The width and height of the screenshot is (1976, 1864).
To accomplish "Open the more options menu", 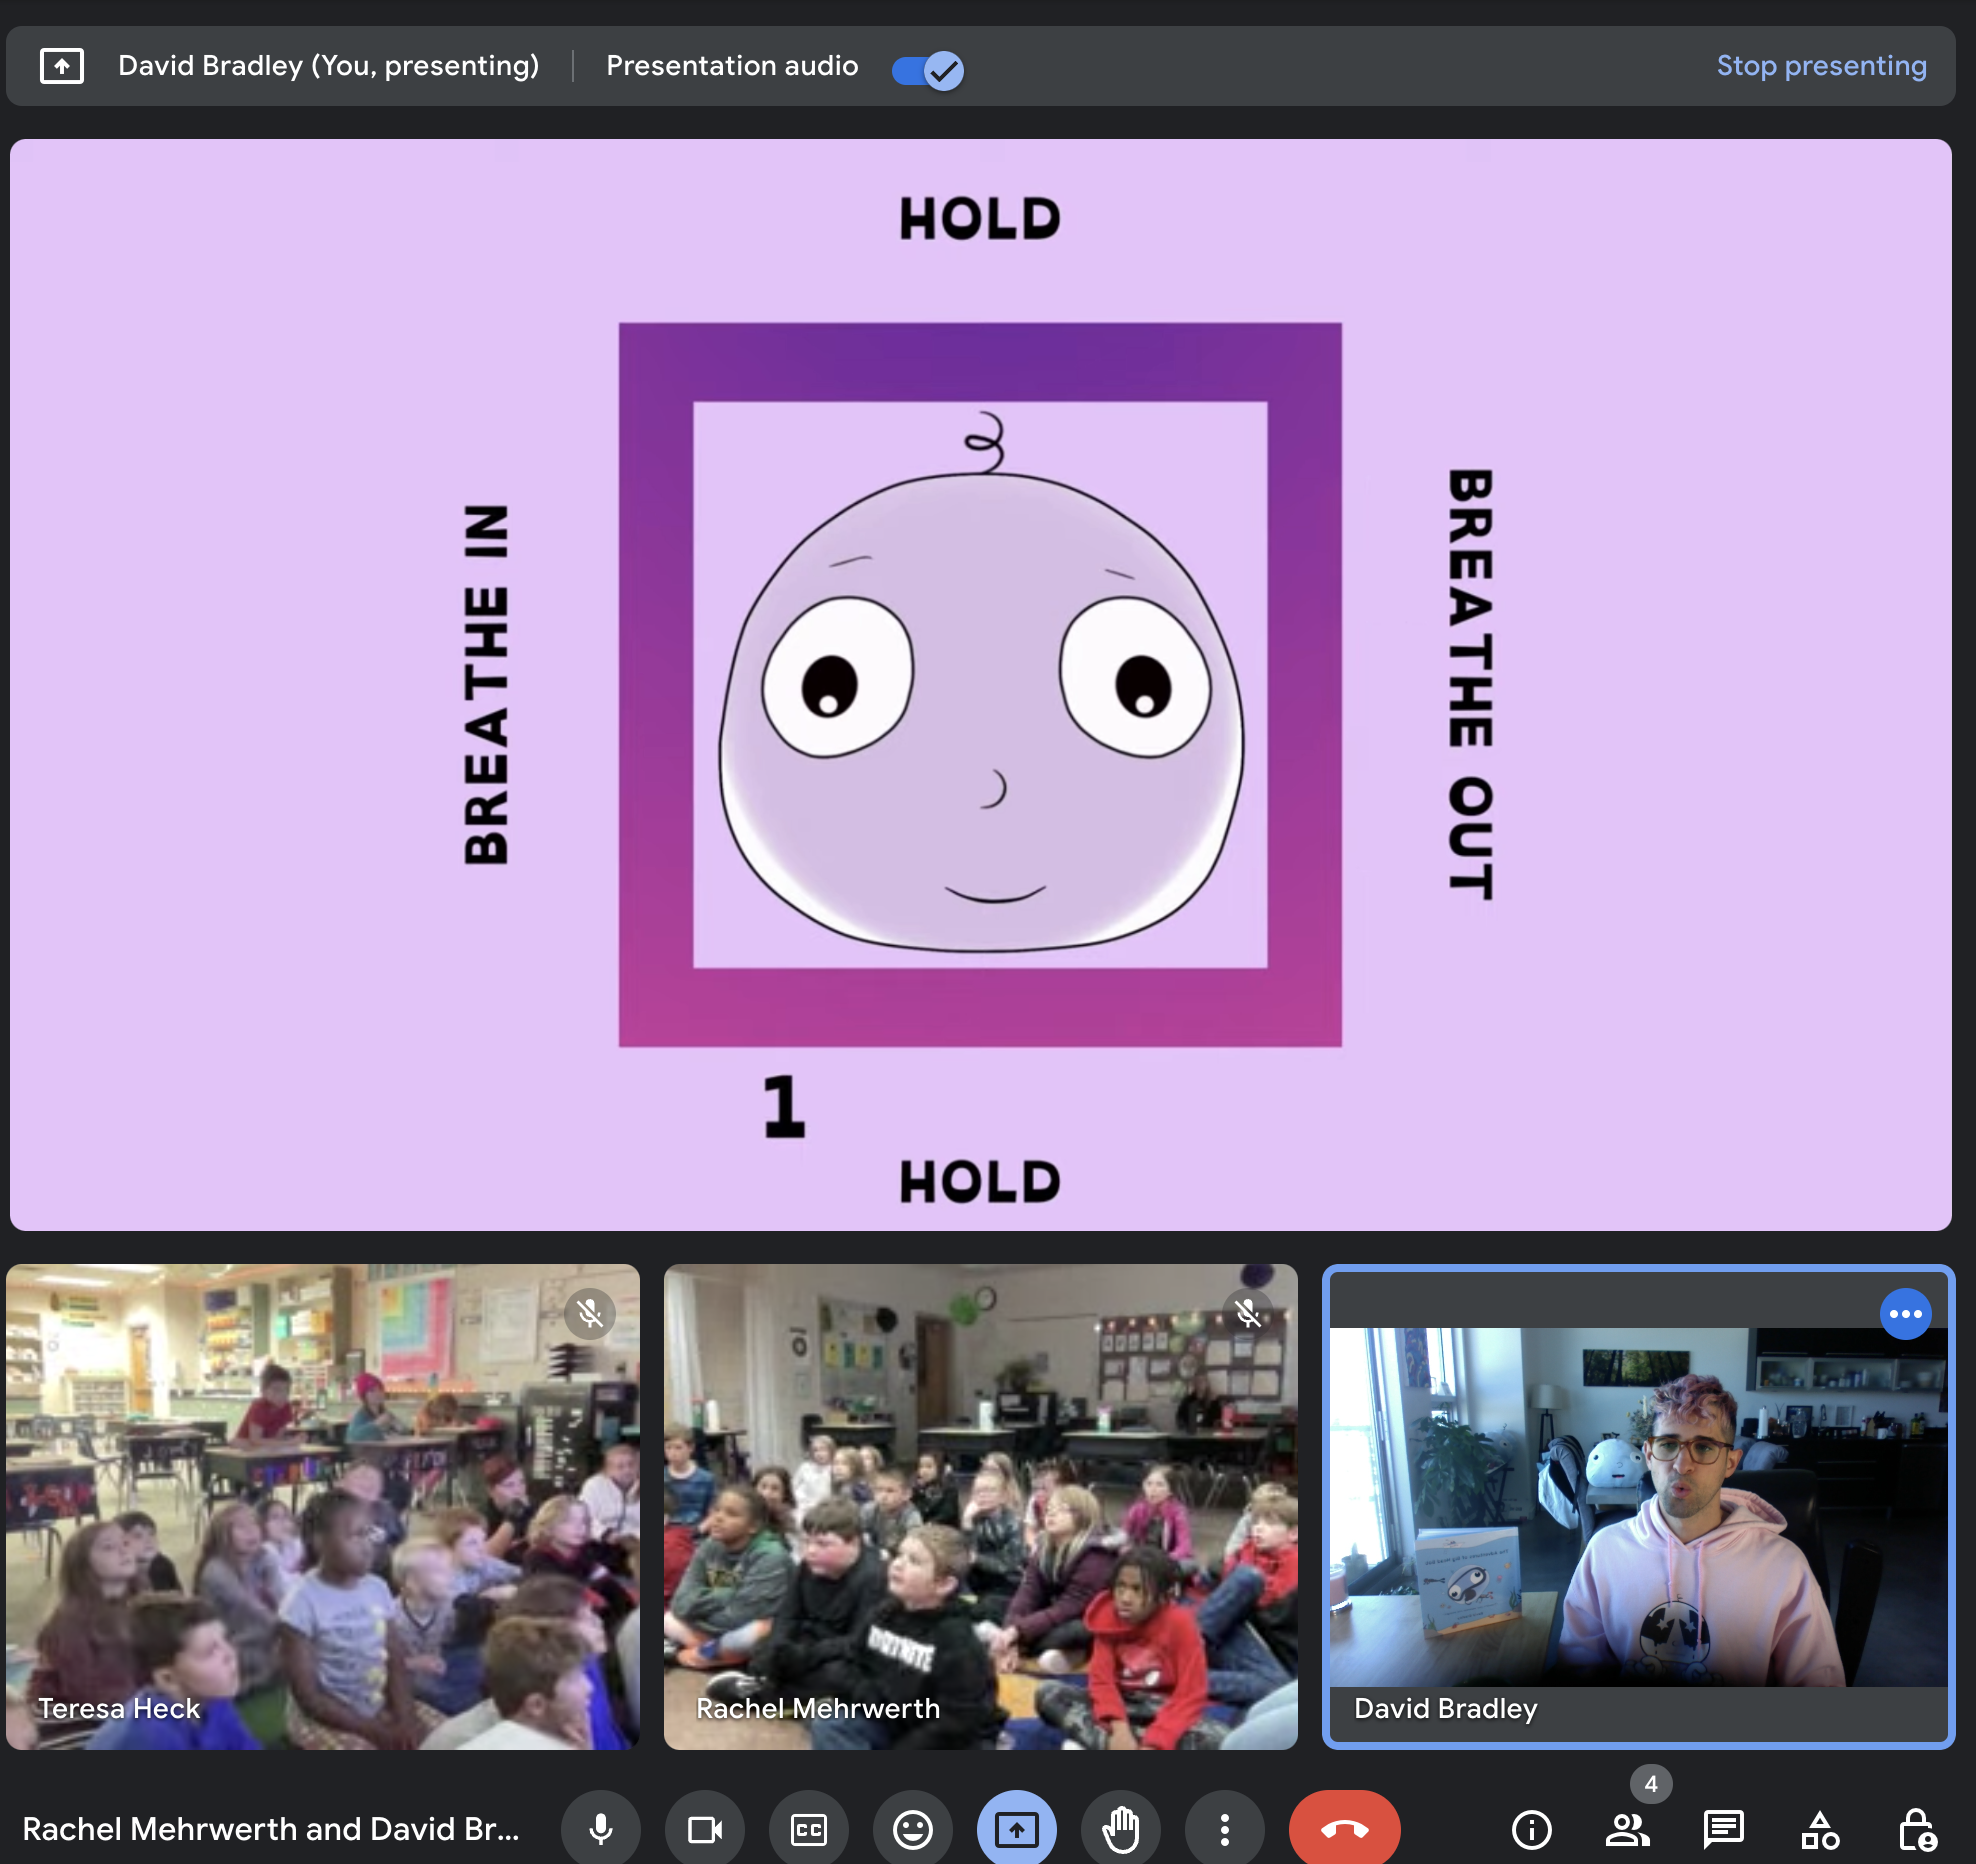I will [x=1224, y=1830].
